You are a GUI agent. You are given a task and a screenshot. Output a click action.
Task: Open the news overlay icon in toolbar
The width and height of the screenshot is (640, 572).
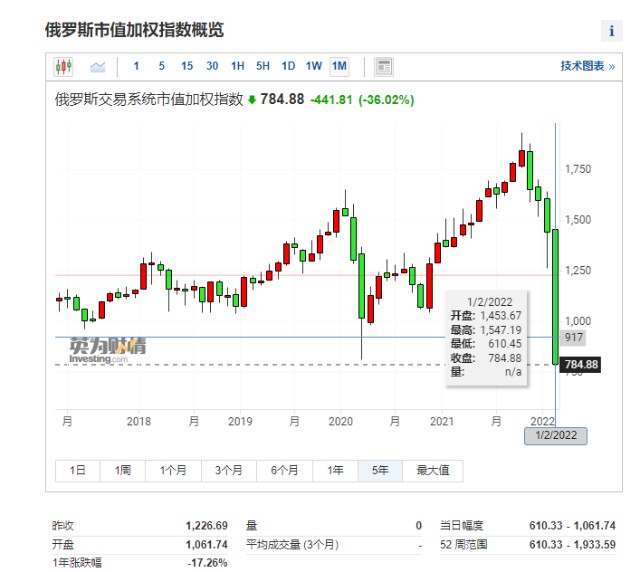pos(383,67)
